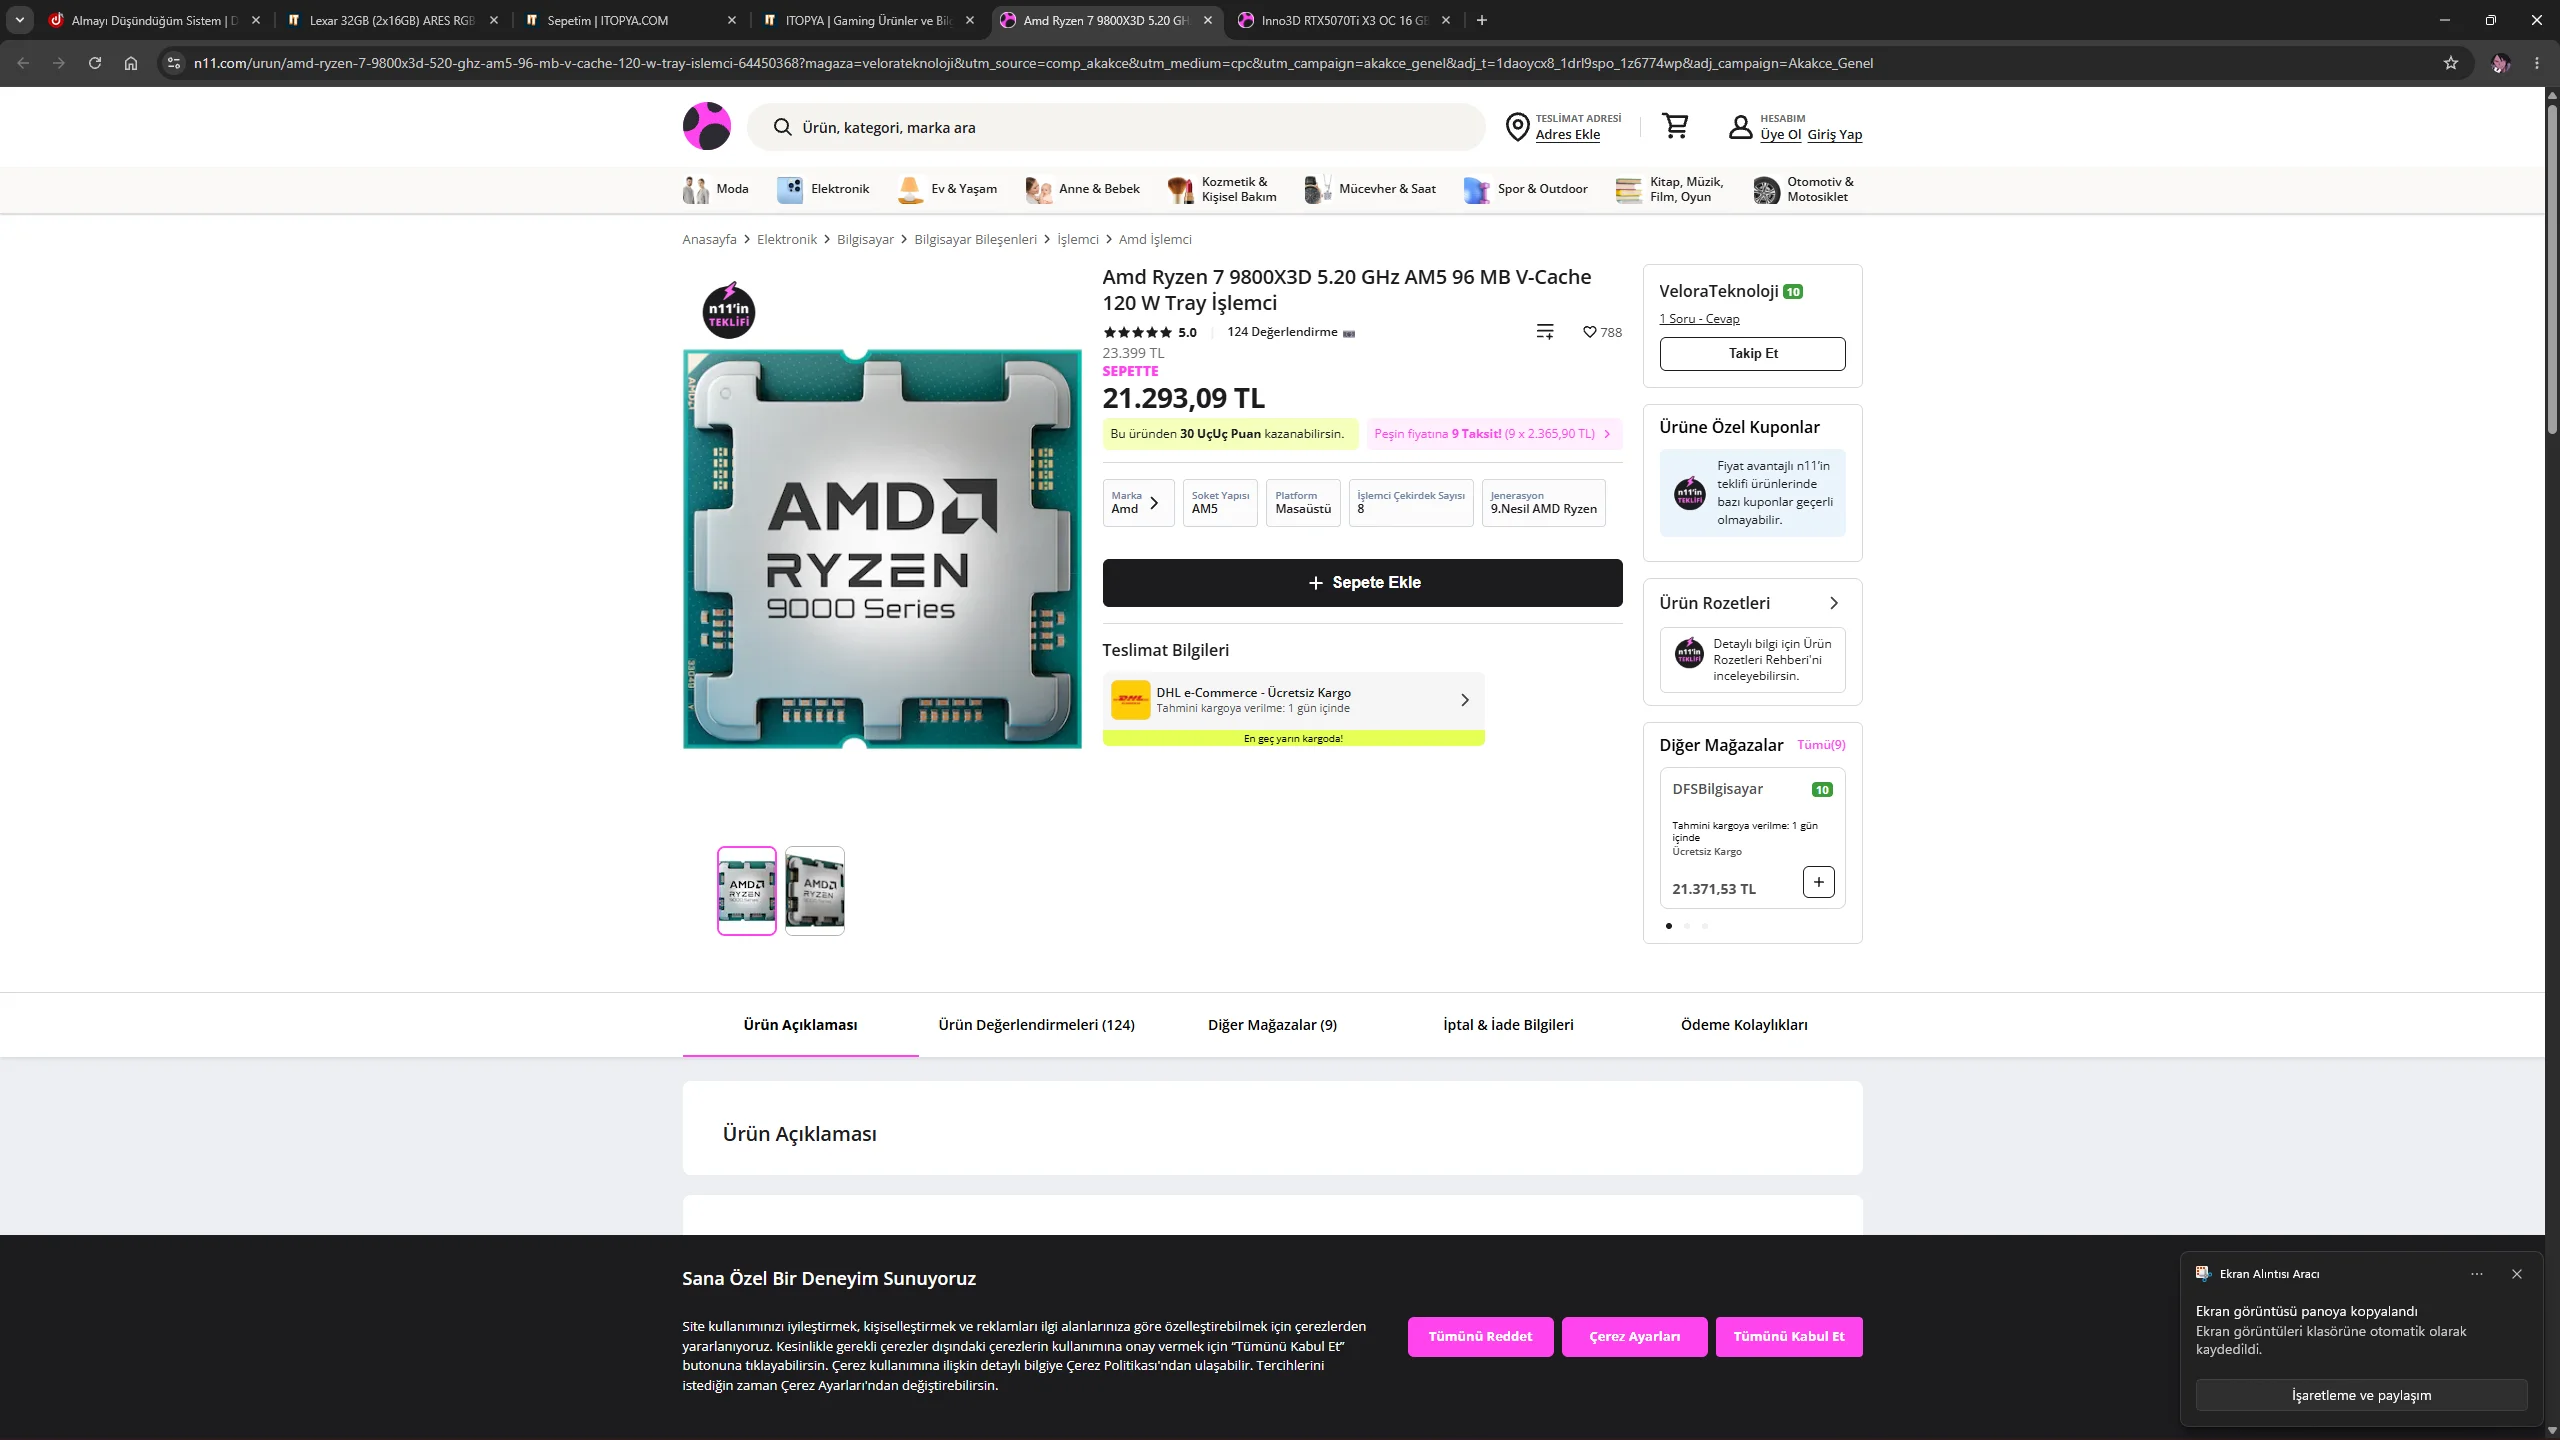Screen dimensions: 2560x1440
Task: Click the DHL carrier logo
Action: 1130,700
